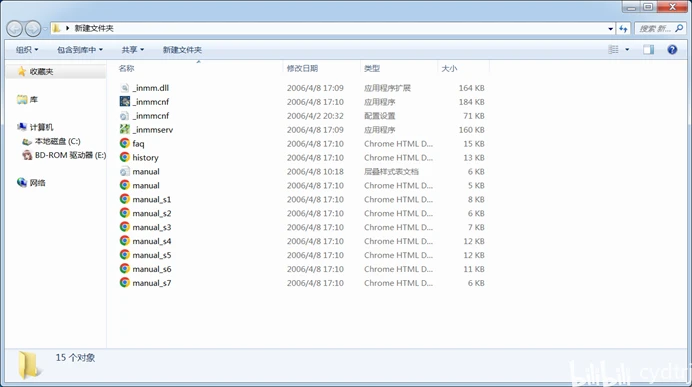Maximize the Explorer window
This screenshot has height=387, width=692.
click(x=648, y=7)
